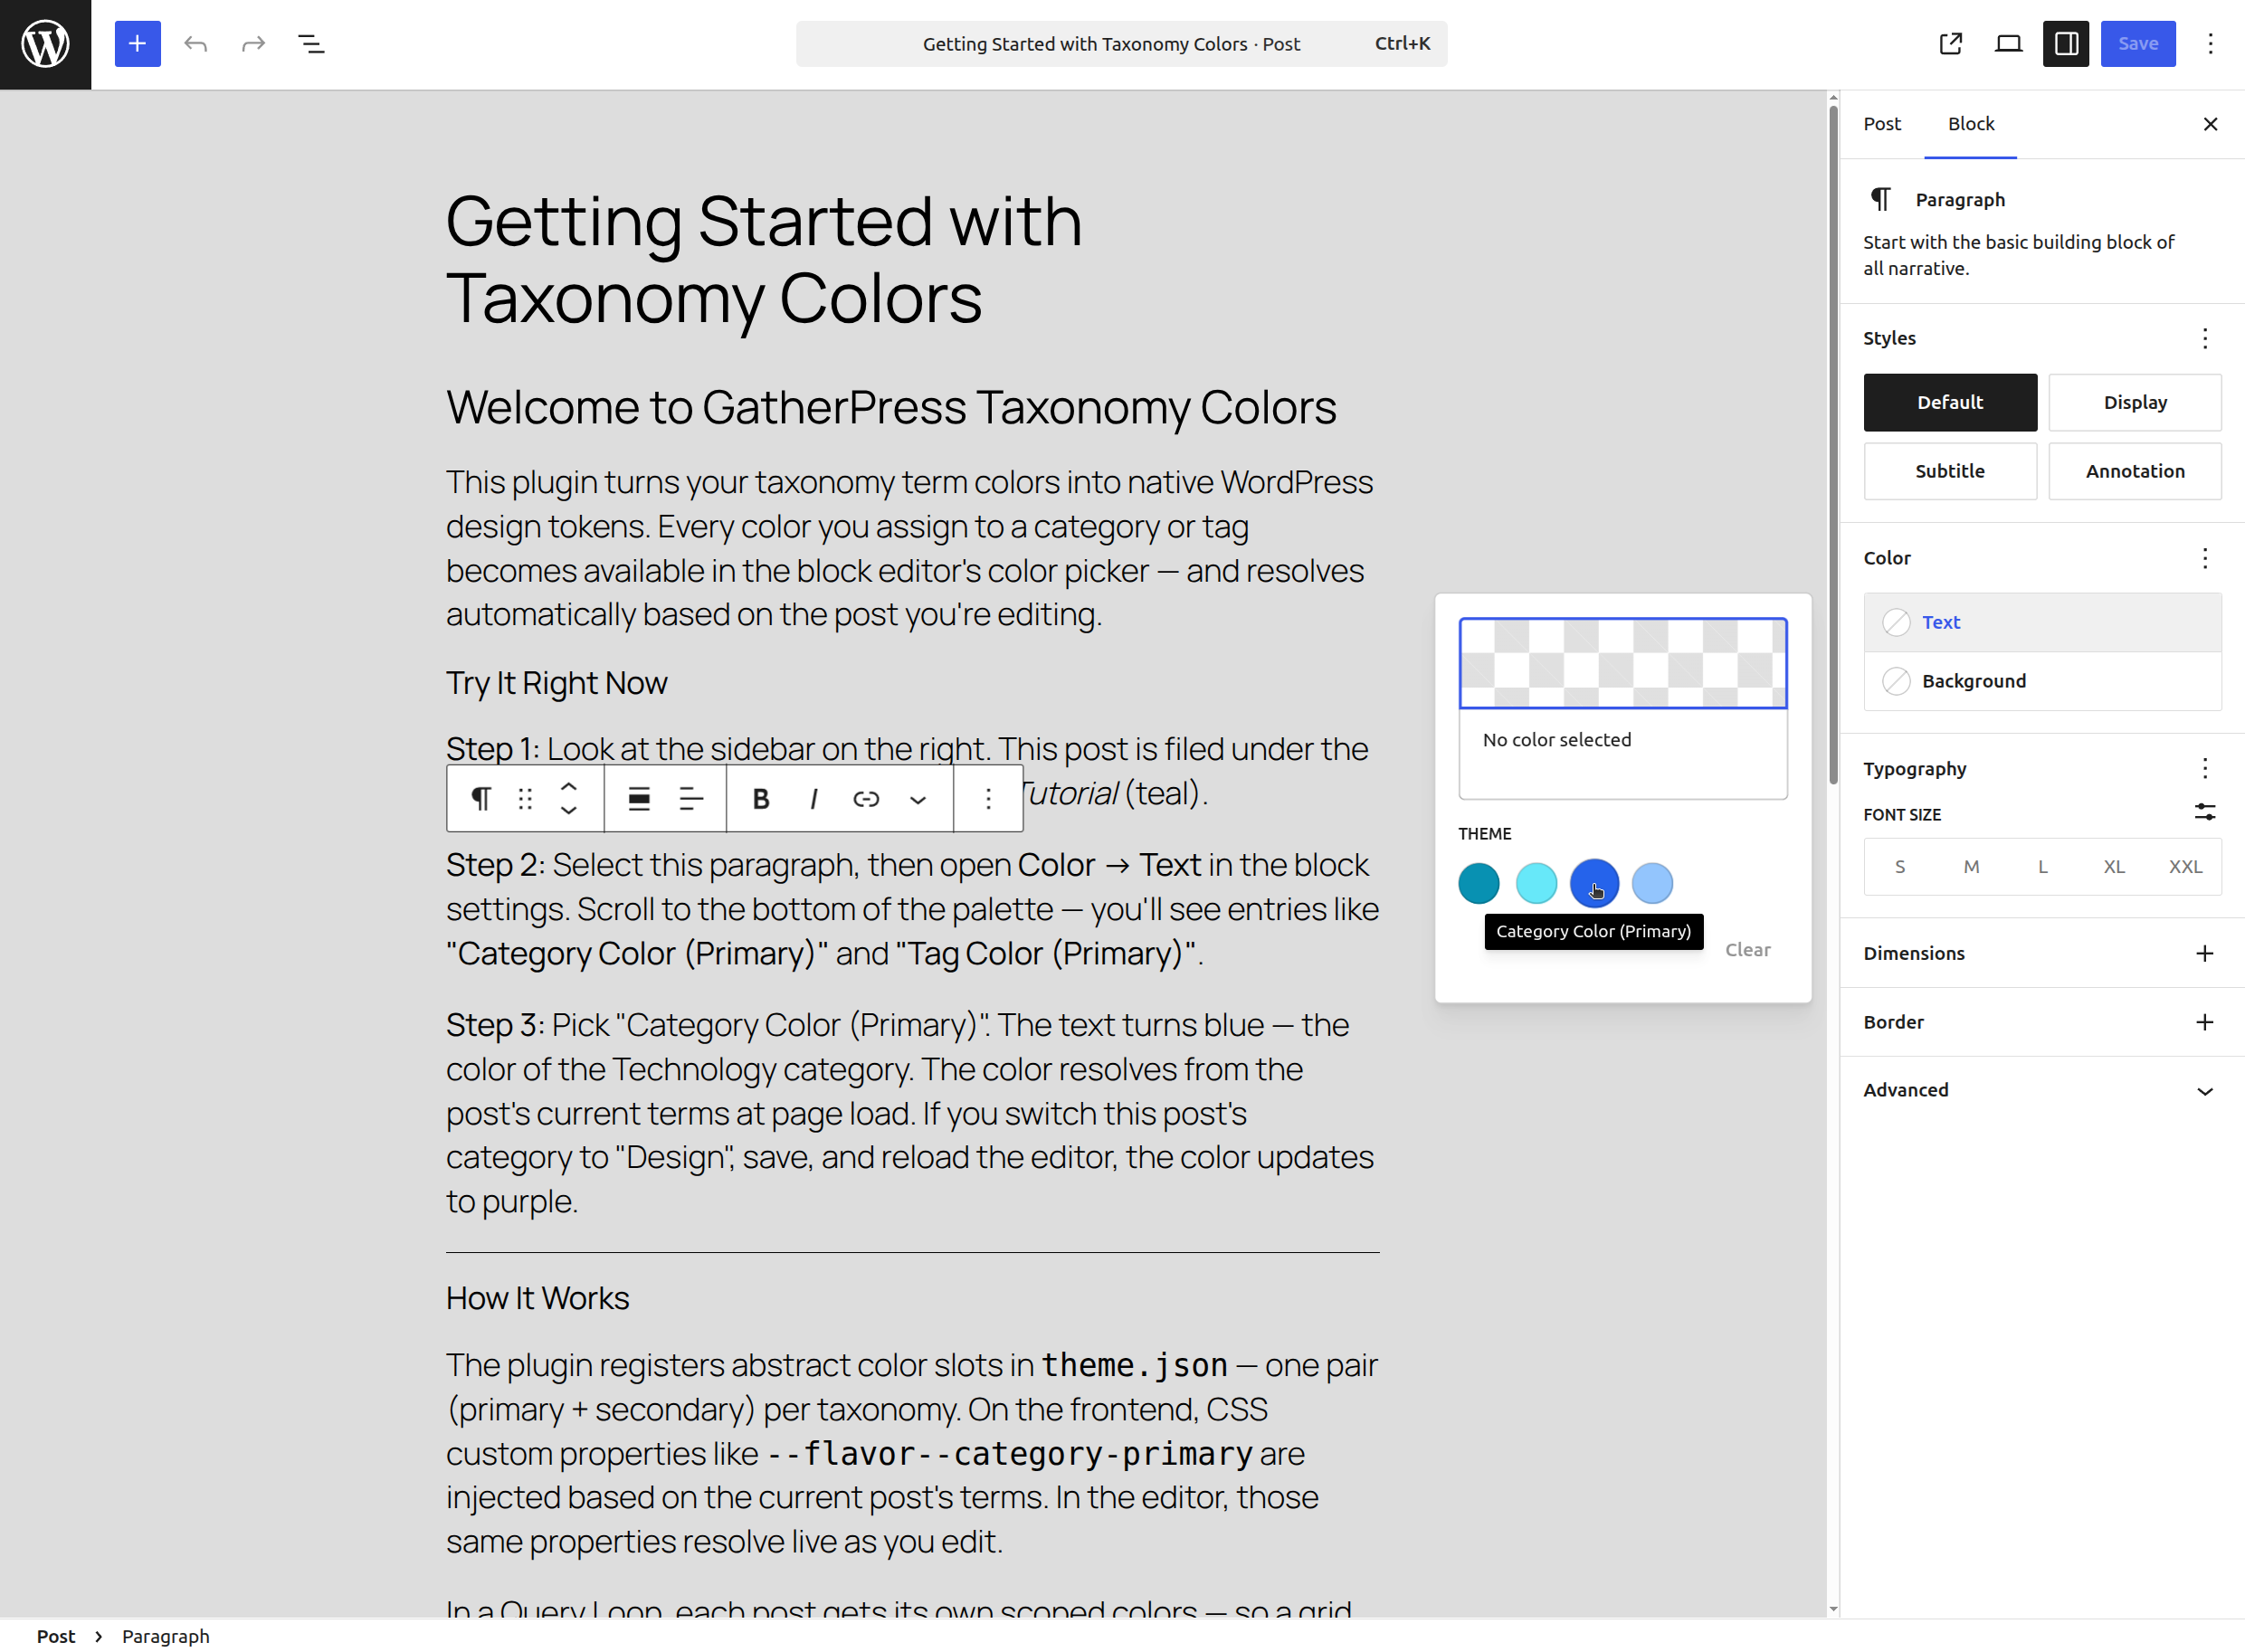Viewport: 2245px width, 1652px height.
Task: Open the Styles options menu
Action: pyautogui.click(x=2205, y=338)
